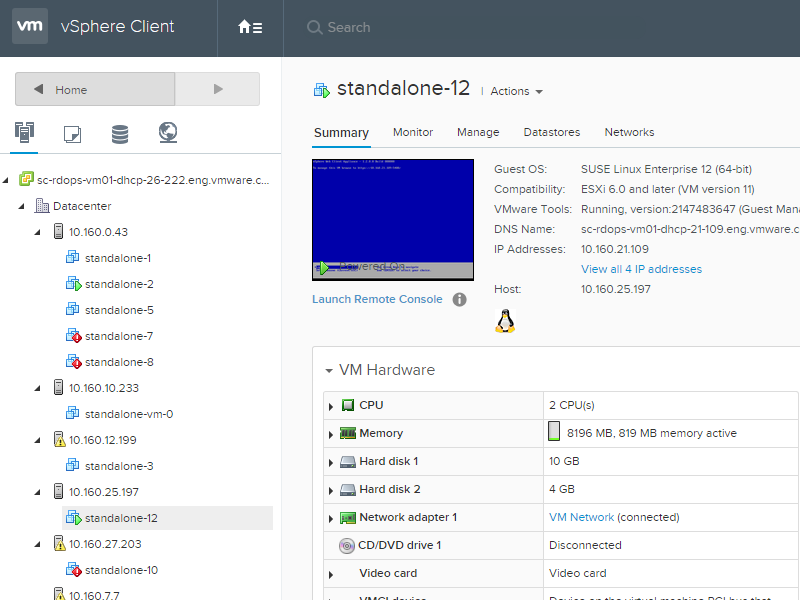The height and width of the screenshot is (600, 800).
Task: Click Launch Remote Console link
Action: click(377, 299)
